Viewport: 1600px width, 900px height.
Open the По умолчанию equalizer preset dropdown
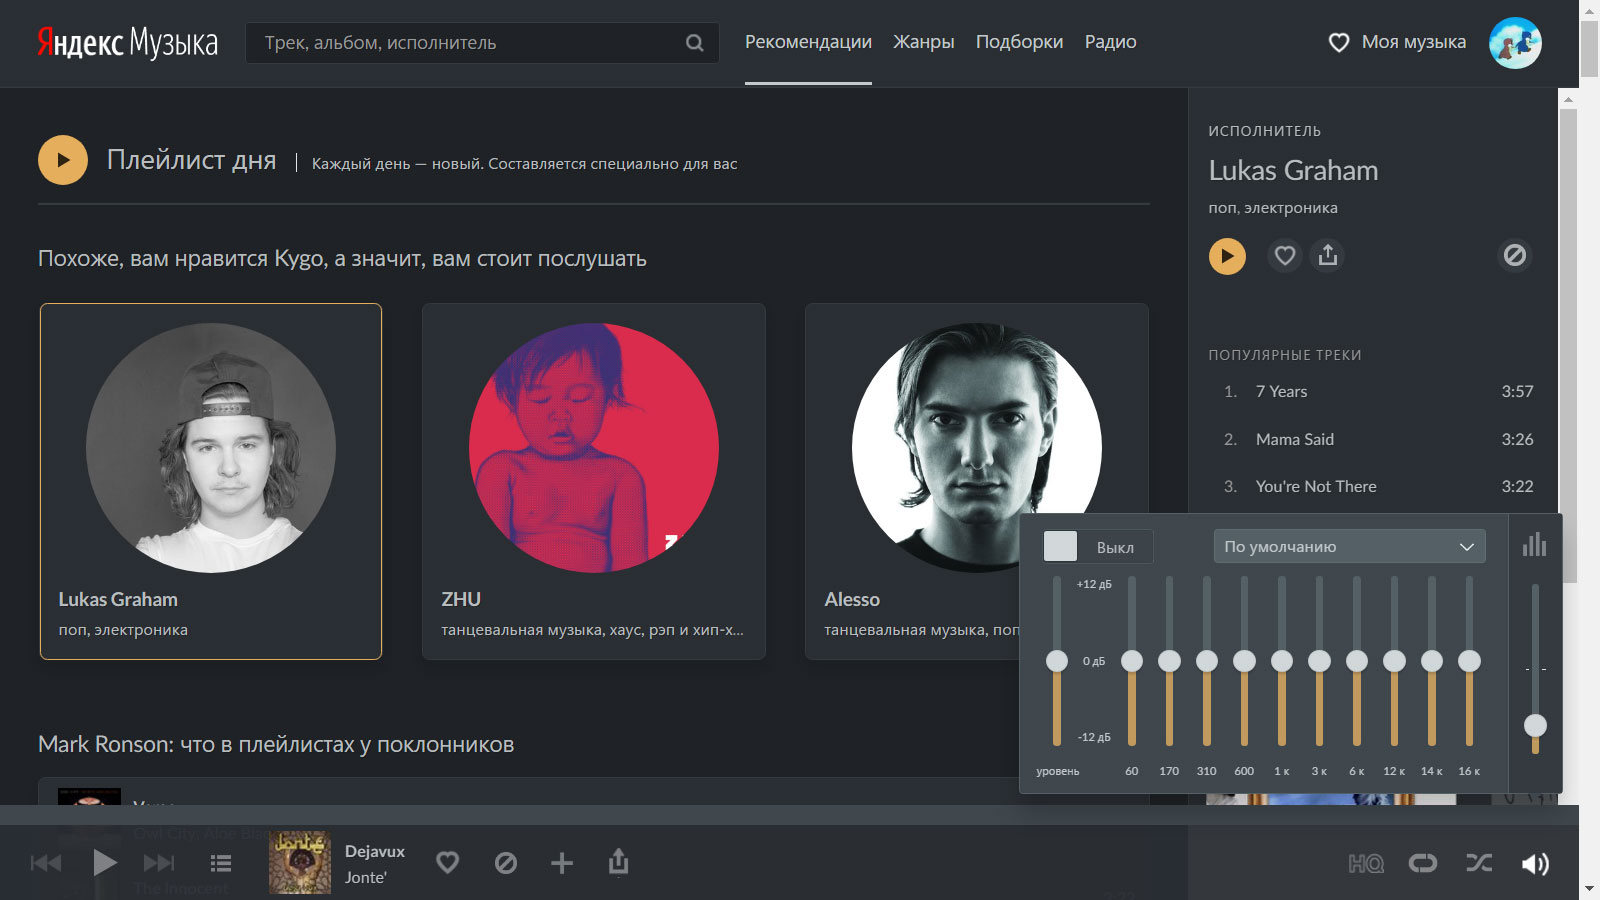[1349, 547]
